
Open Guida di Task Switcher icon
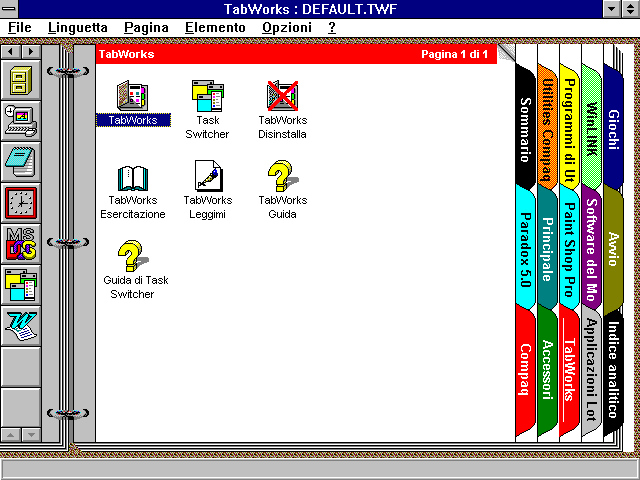133,256
